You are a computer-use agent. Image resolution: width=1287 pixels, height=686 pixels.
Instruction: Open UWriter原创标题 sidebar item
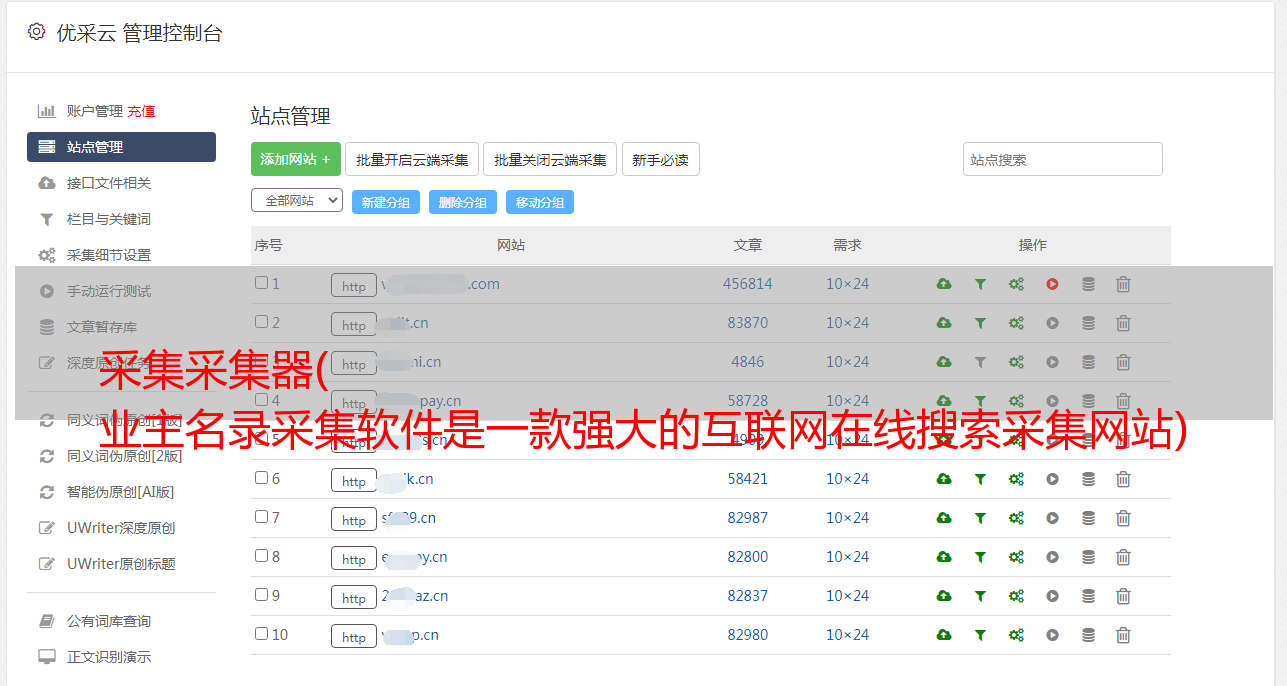(121, 564)
